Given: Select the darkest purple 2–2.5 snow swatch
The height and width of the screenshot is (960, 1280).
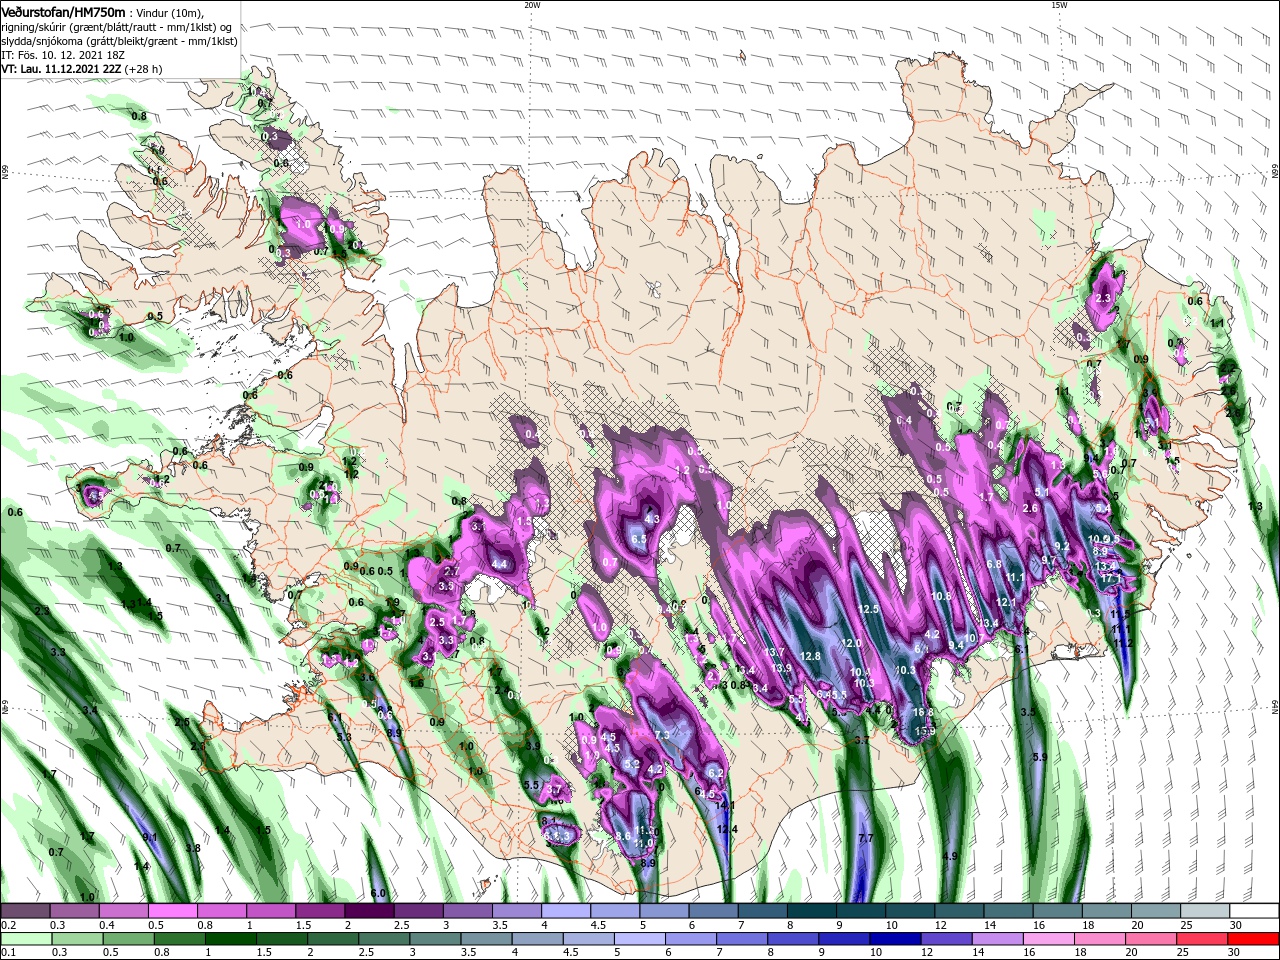Looking at the screenshot, I should tap(370, 911).
